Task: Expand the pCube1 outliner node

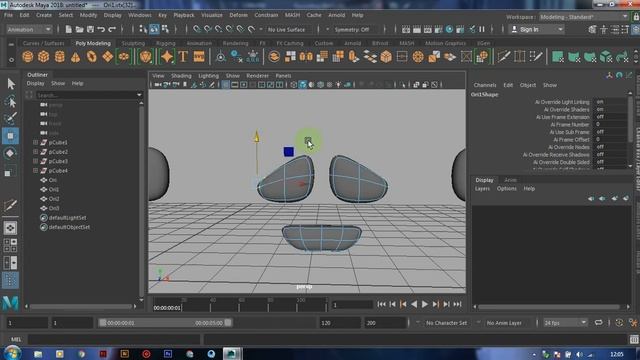Action: [36, 142]
